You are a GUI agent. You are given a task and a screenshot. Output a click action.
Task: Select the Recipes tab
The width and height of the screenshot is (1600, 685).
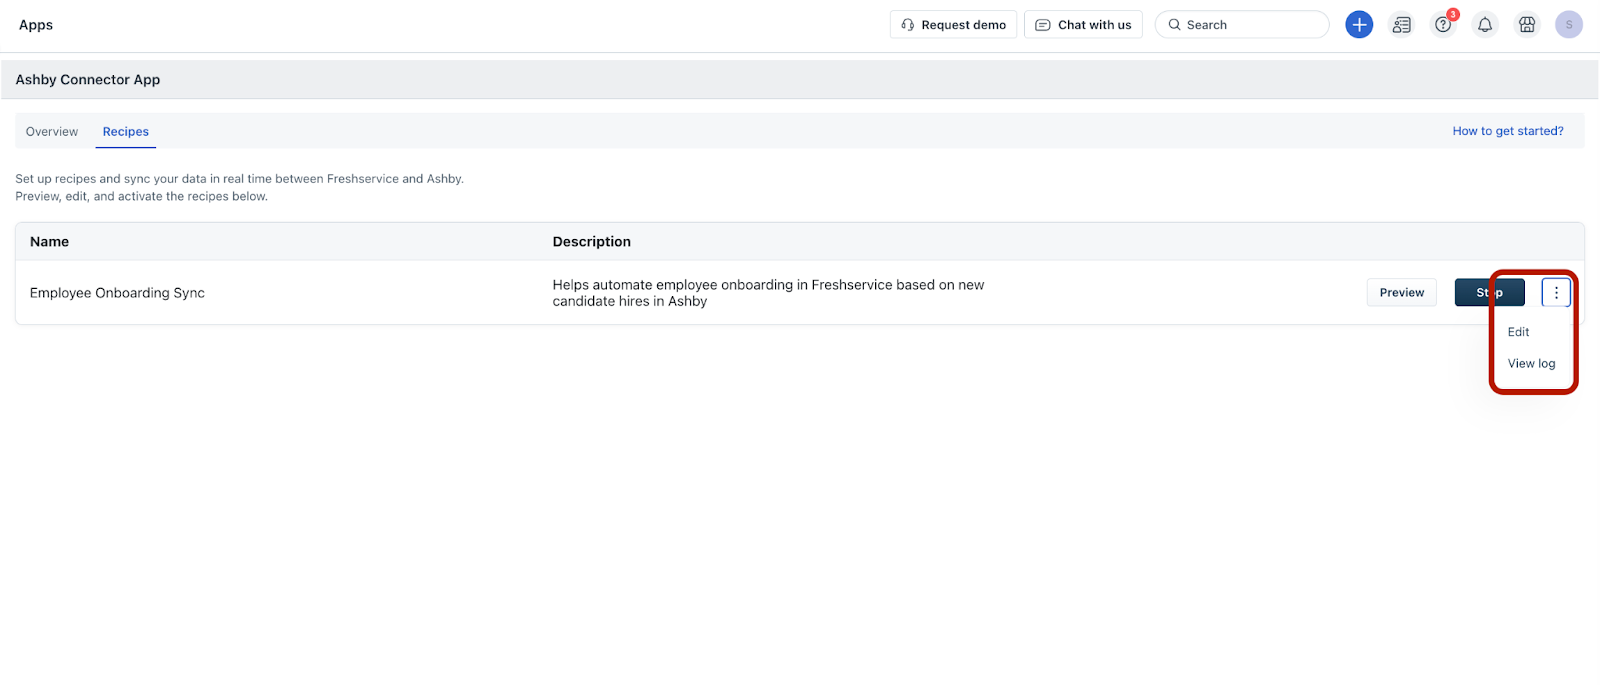coord(126,132)
